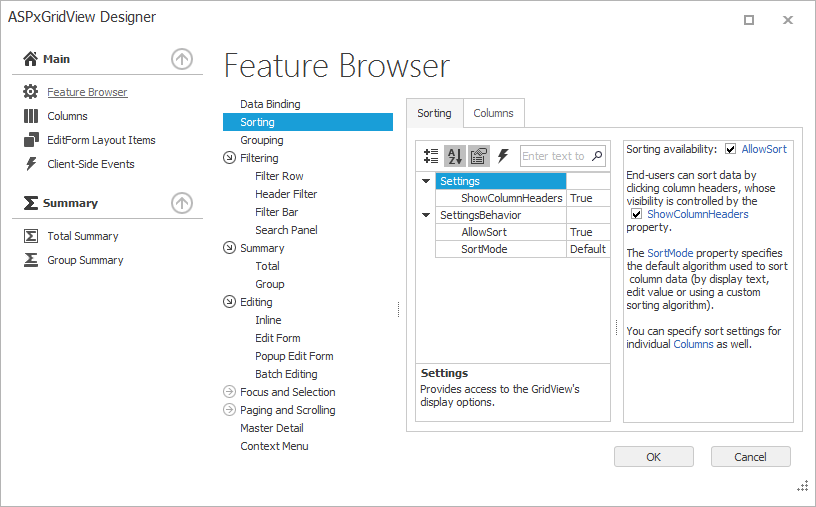Image resolution: width=816 pixels, height=507 pixels.
Task: Open Group Summary page
Action: [x=85, y=260]
